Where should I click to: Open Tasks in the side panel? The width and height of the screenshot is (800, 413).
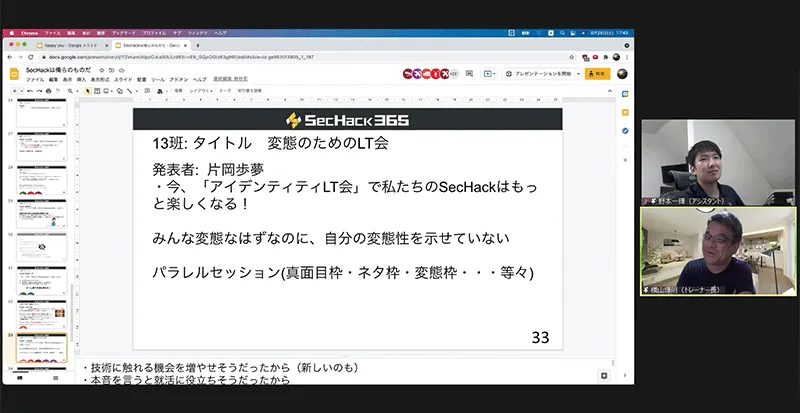click(x=625, y=131)
